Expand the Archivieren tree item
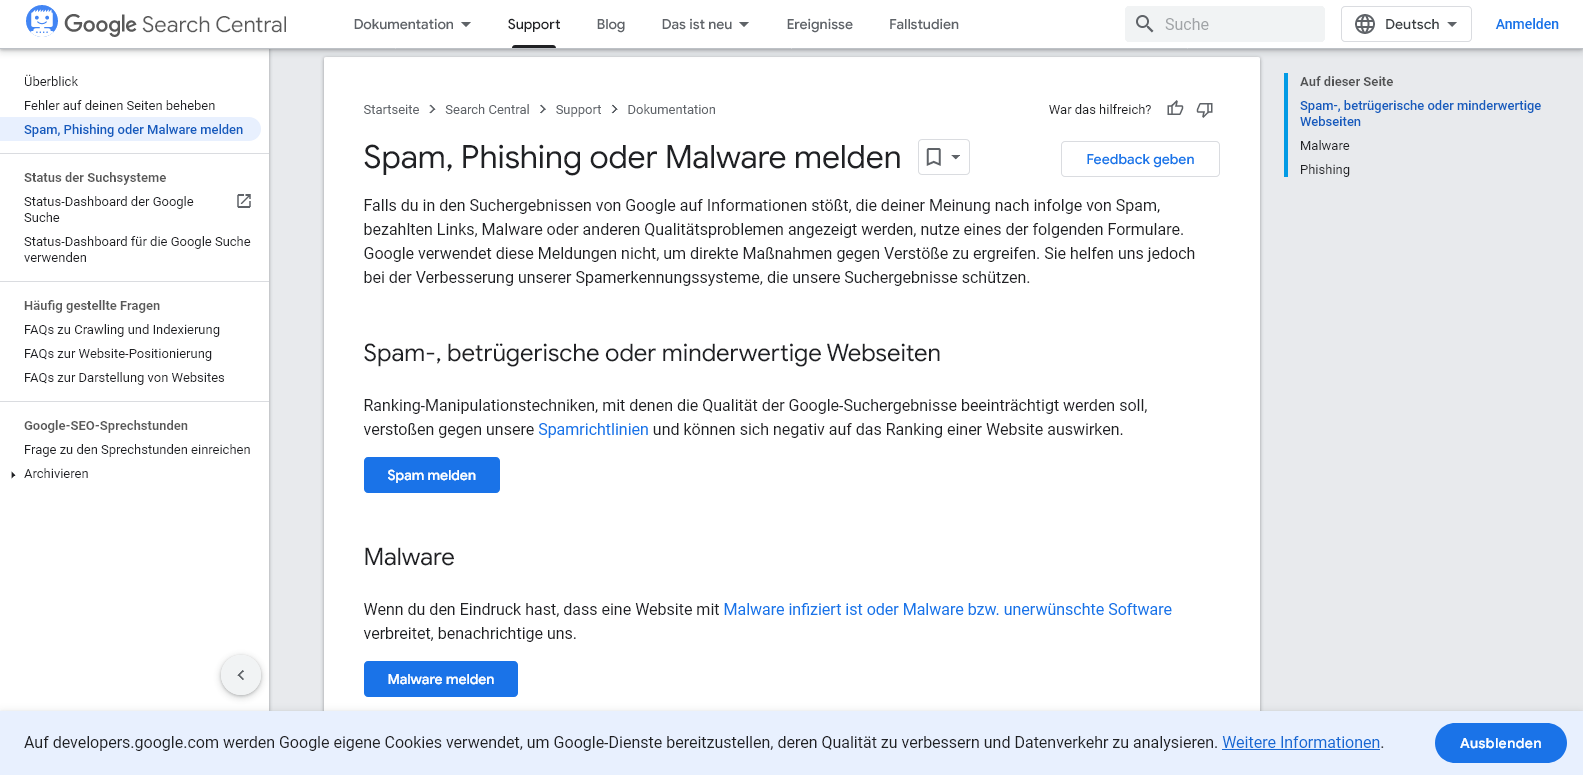The image size is (1583, 775). (13, 474)
